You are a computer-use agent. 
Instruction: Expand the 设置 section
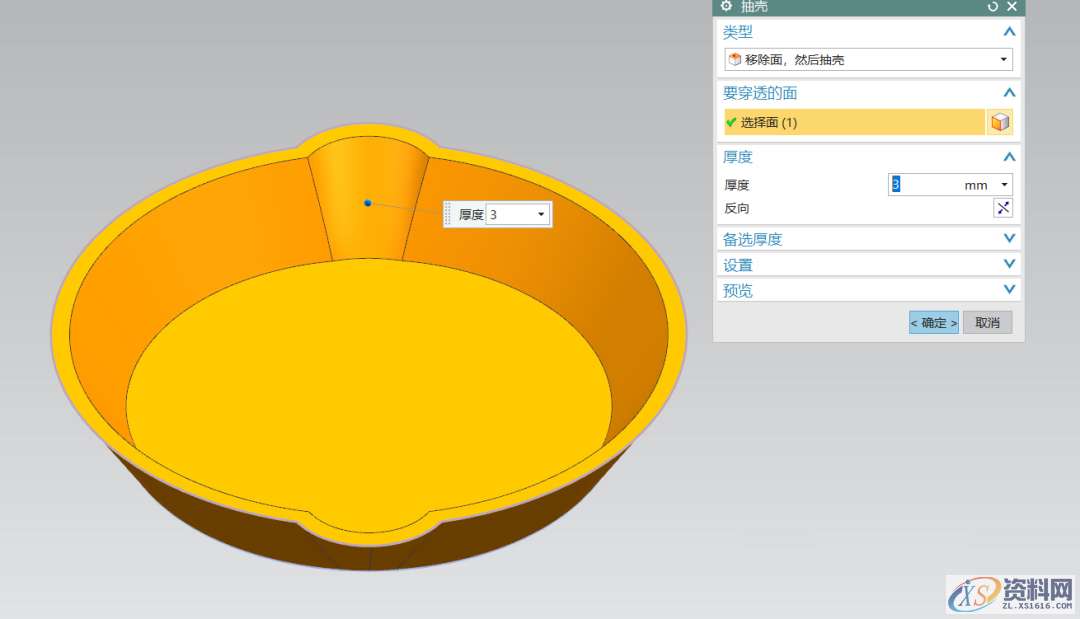pos(1009,265)
